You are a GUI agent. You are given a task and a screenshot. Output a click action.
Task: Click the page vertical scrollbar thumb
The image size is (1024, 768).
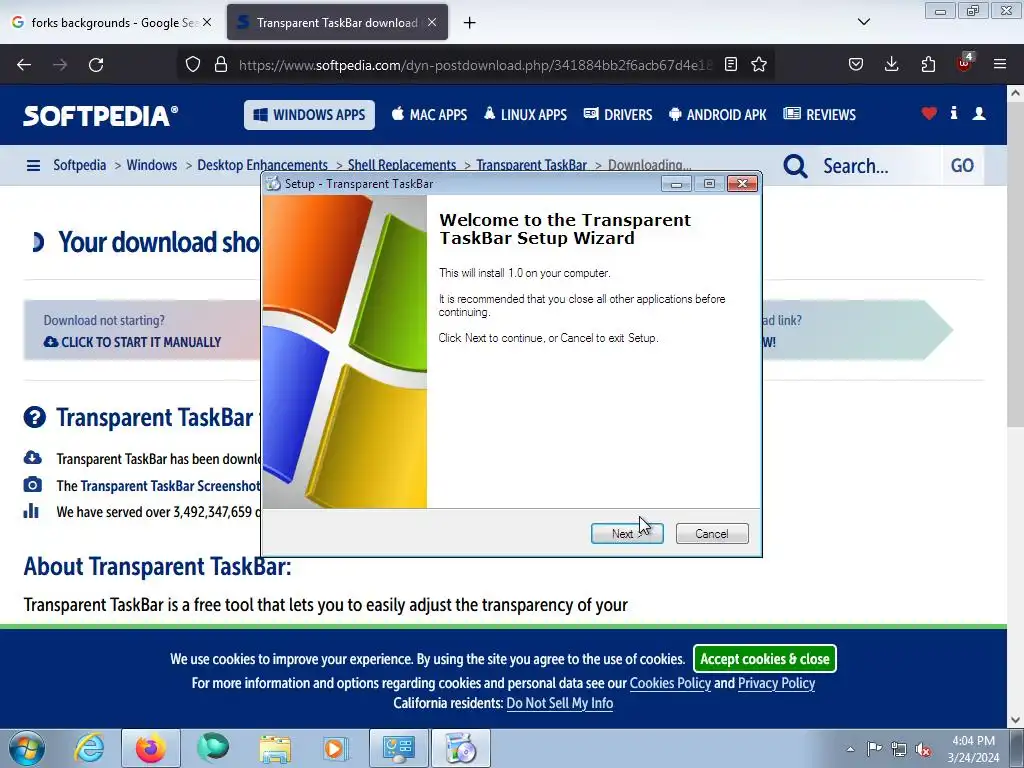1015,264
